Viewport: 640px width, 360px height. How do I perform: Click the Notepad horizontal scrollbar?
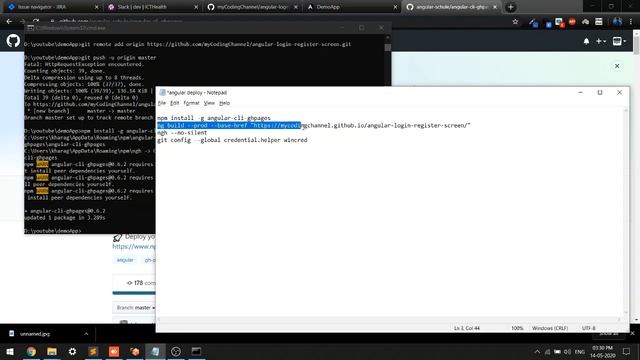pyautogui.click(x=390, y=319)
